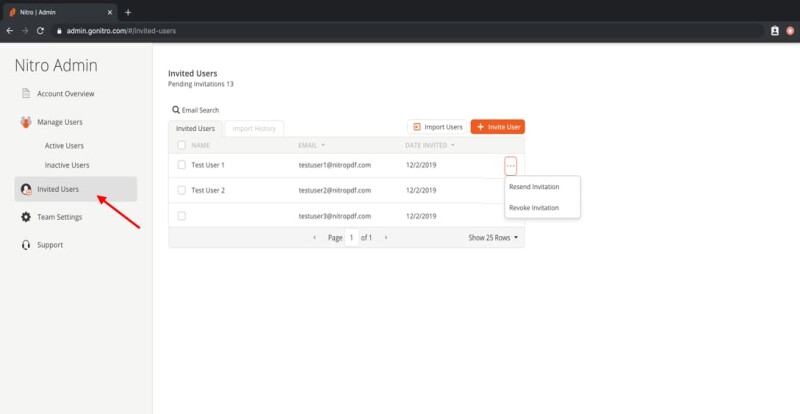Tick the checkbox for Test User 2
The image size is (800, 414).
(x=181, y=190)
